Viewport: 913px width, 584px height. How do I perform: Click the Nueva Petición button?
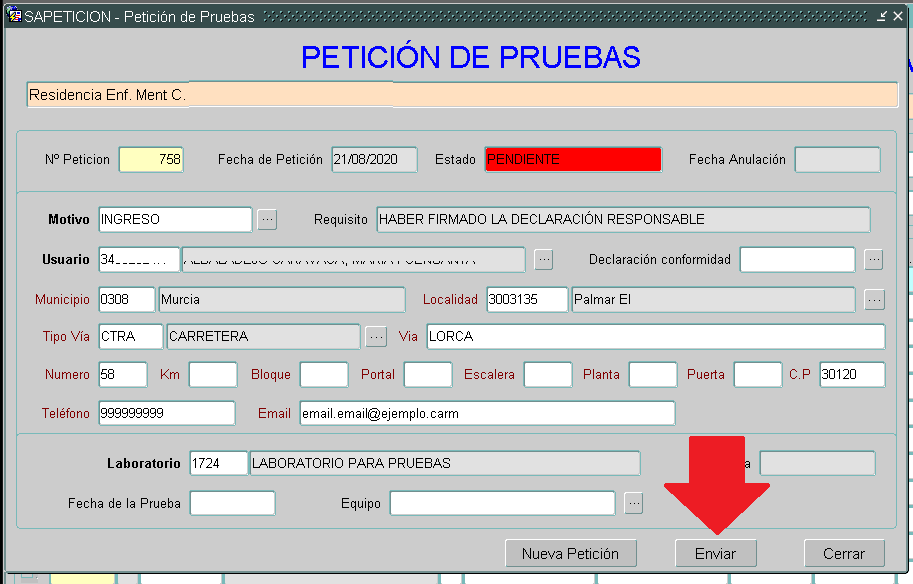point(570,553)
